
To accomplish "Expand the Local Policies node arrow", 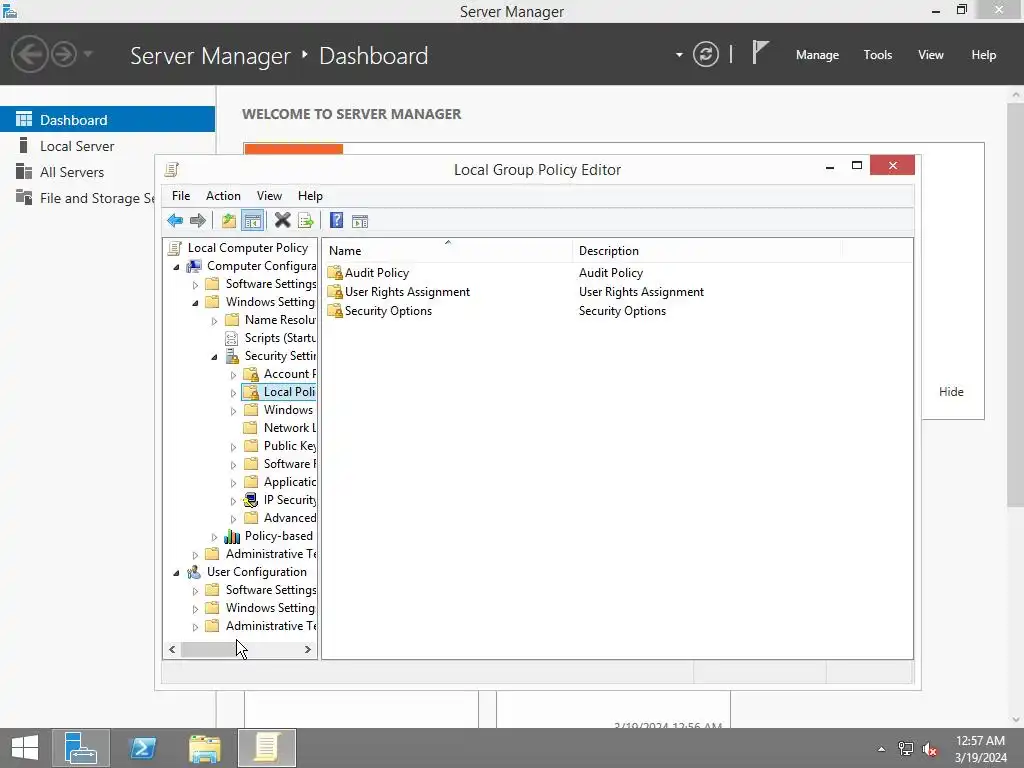I will click(x=233, y=392).
